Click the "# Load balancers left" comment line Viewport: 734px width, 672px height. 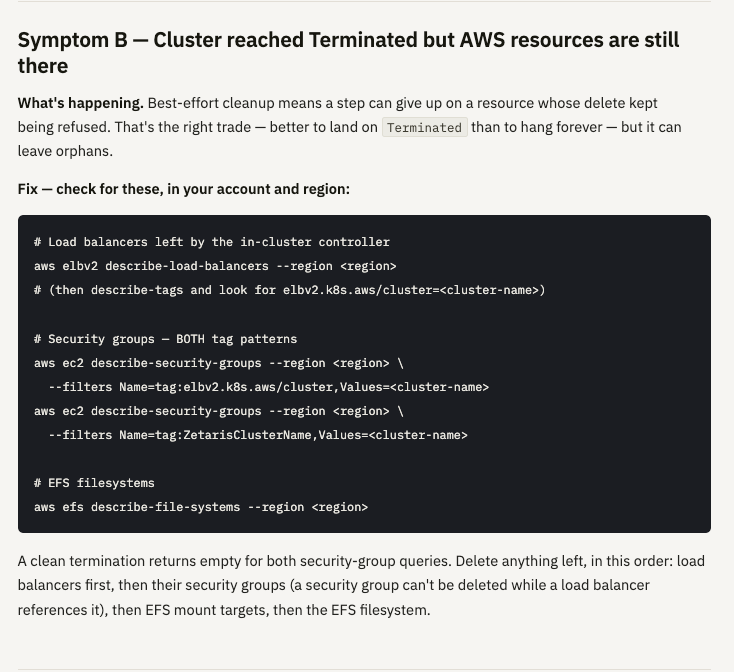(x=212, y=242)
